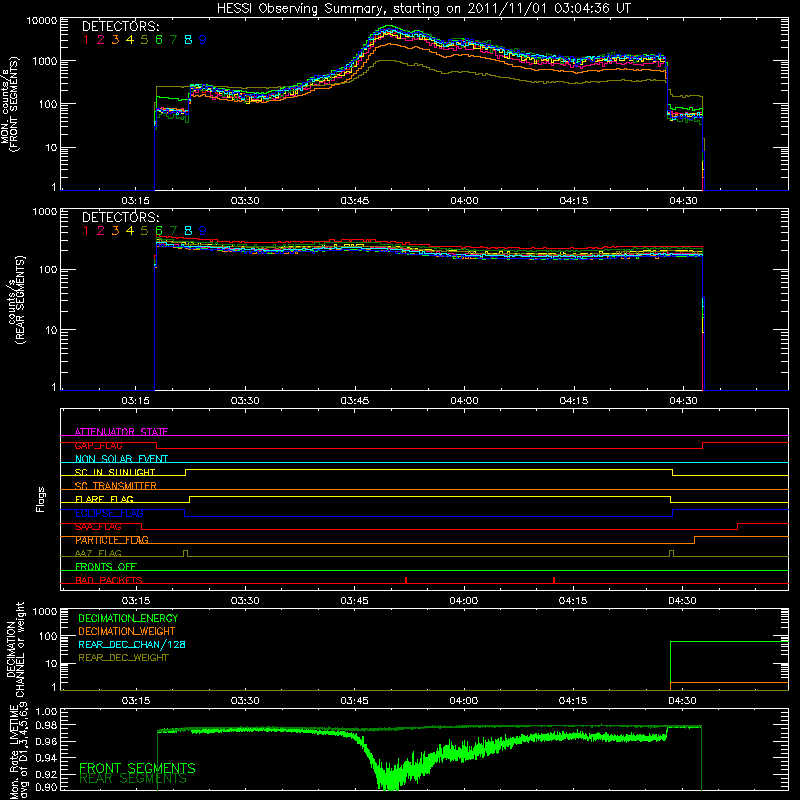The image size is (800, 800).
Task: Click the FRONT SEGMENTS livetime legend label
Action: tap(137, 768)
